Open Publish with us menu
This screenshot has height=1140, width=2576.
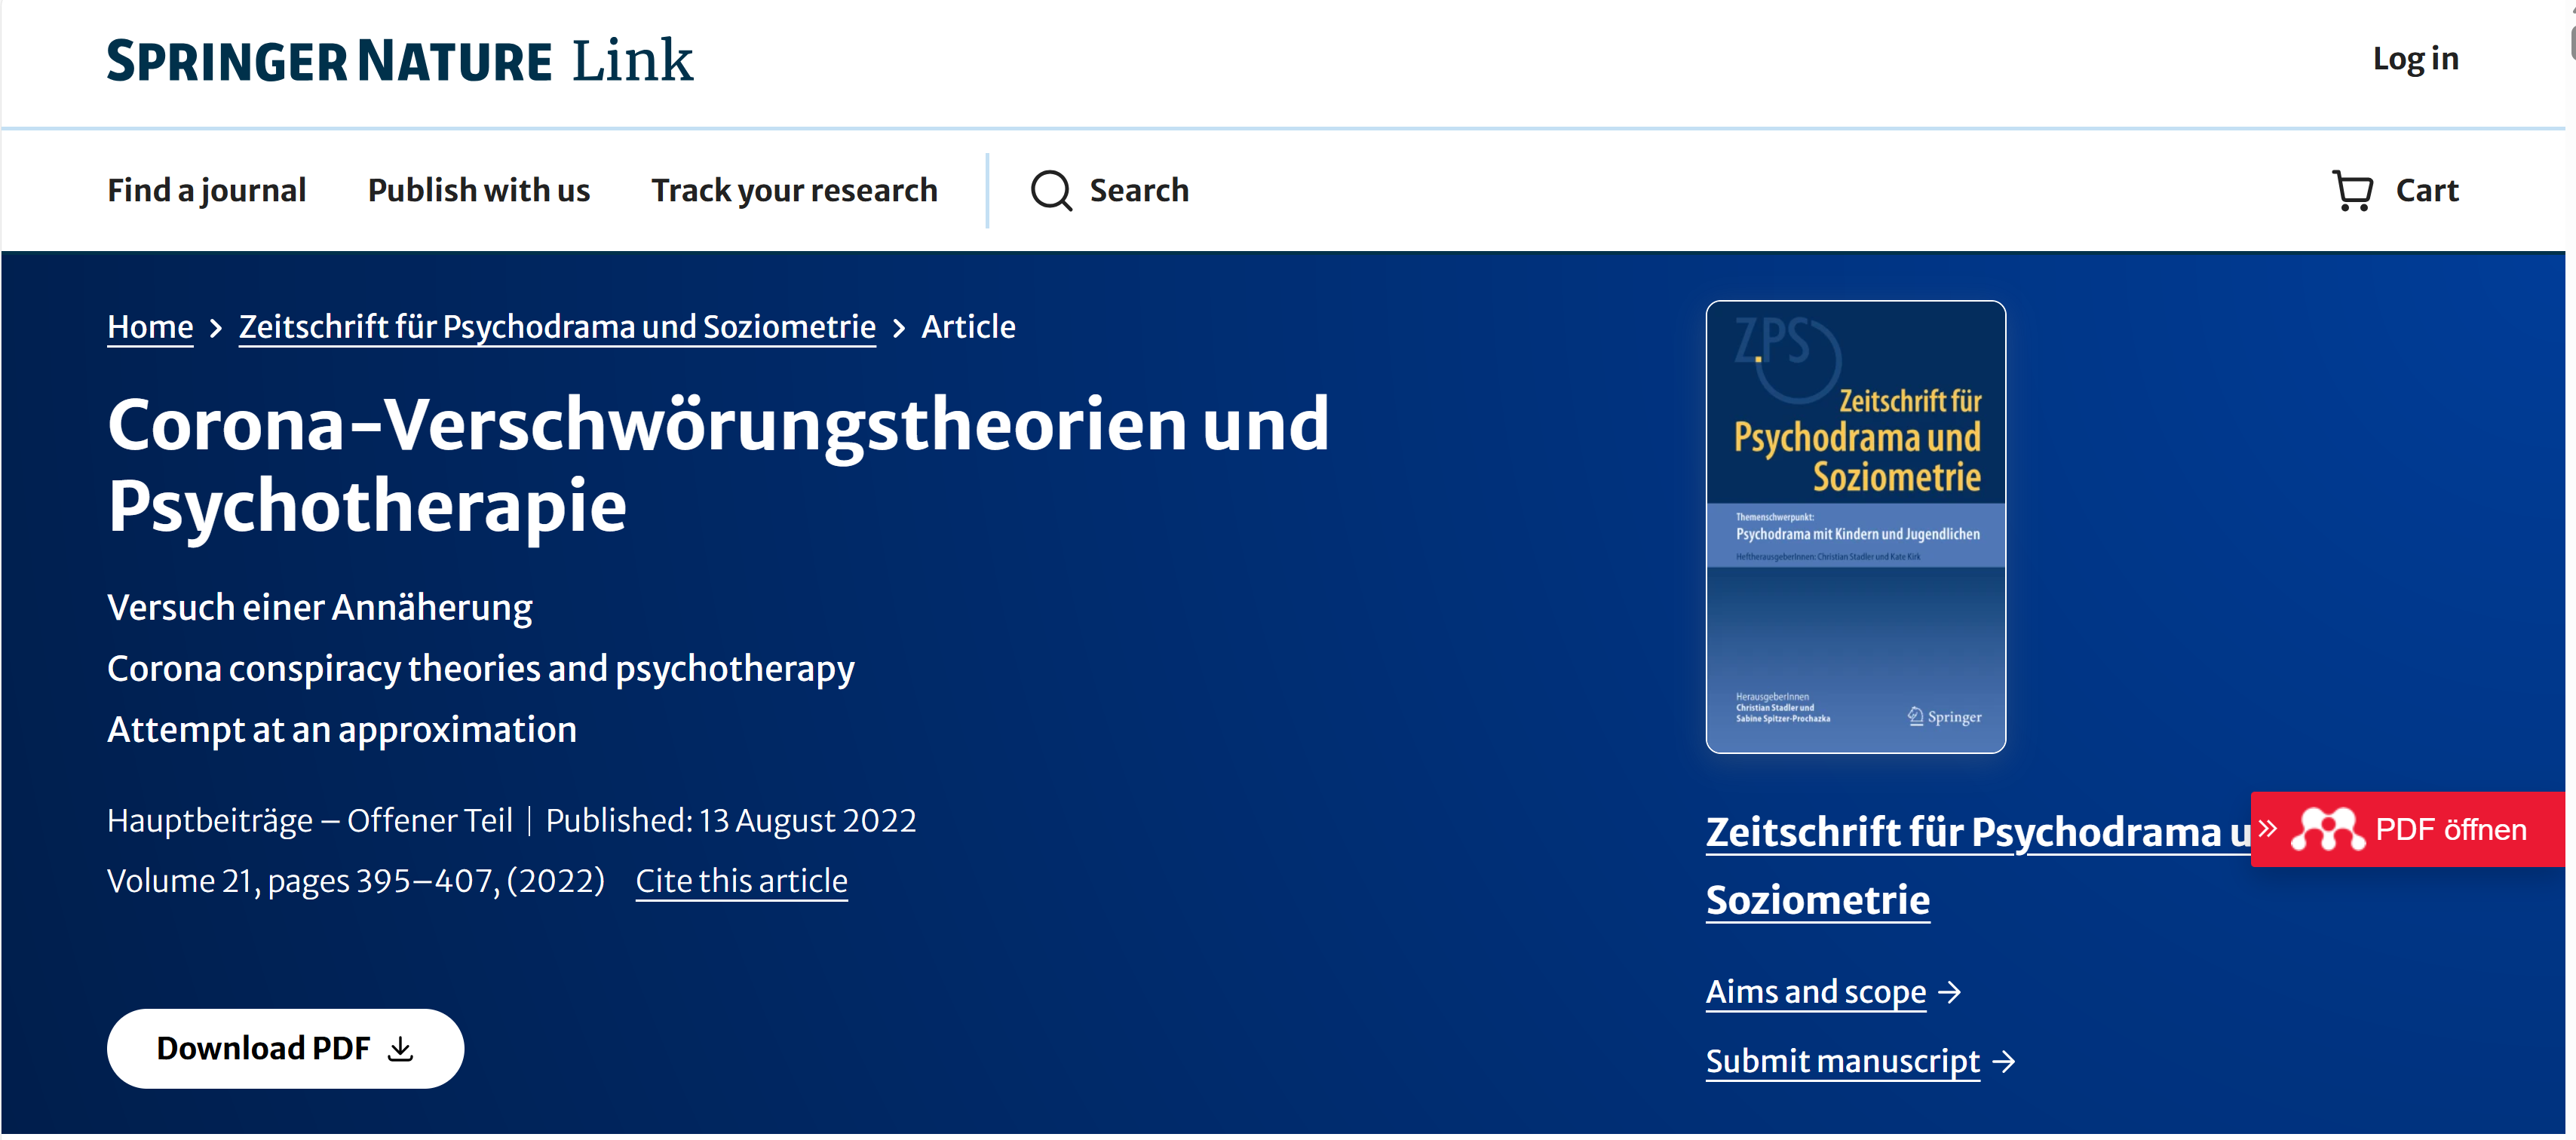pyautogui.click(x=478, y=190)
